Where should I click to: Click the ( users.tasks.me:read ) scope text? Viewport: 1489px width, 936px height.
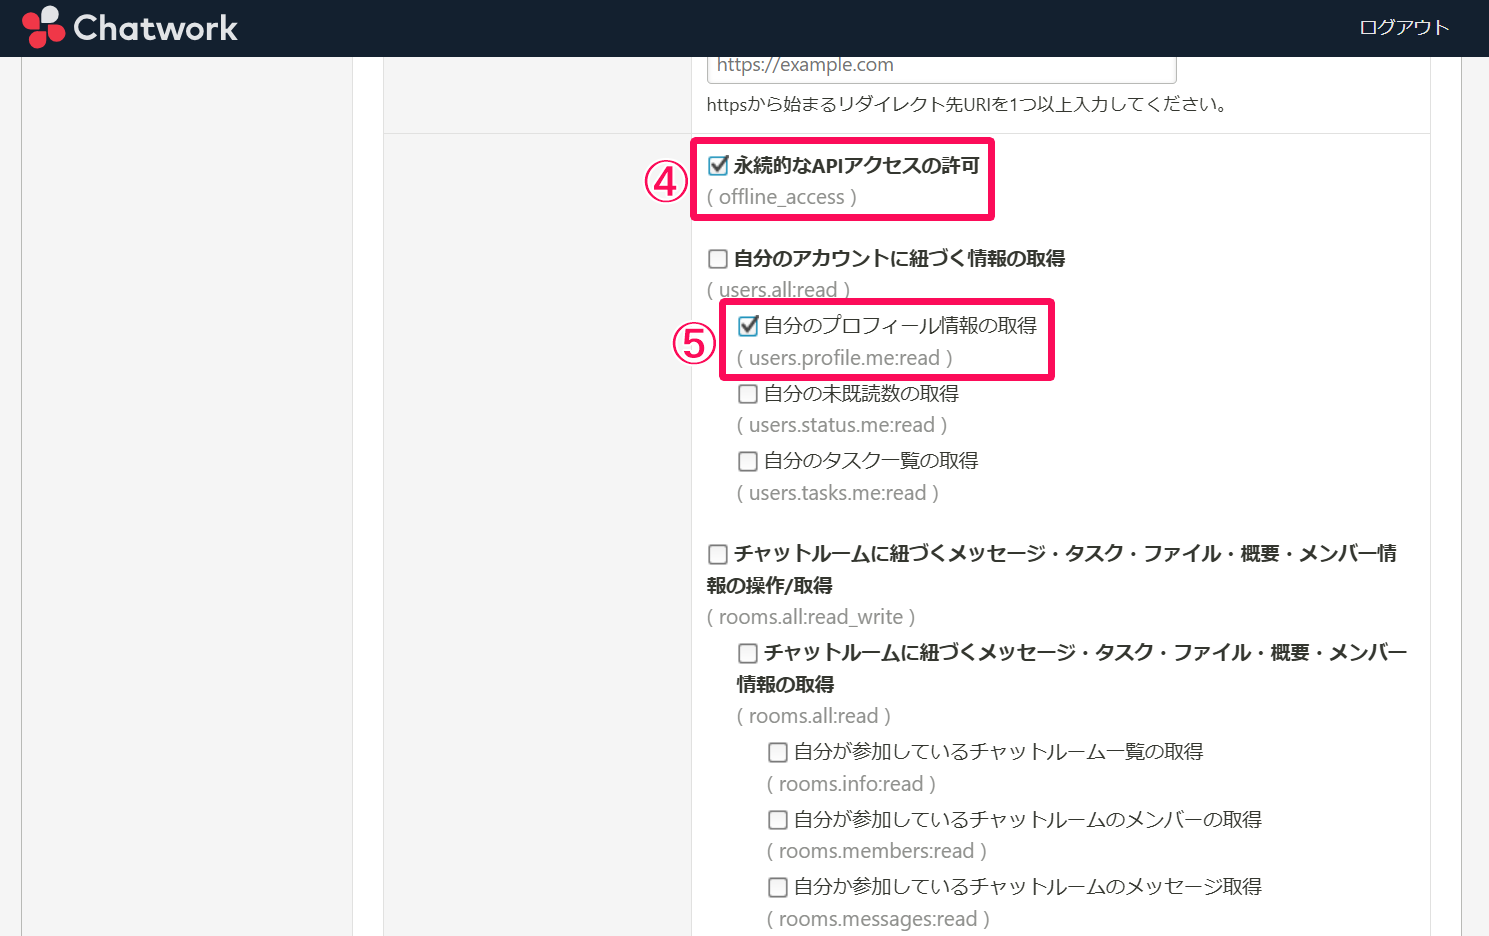click(x=838, y=493)
